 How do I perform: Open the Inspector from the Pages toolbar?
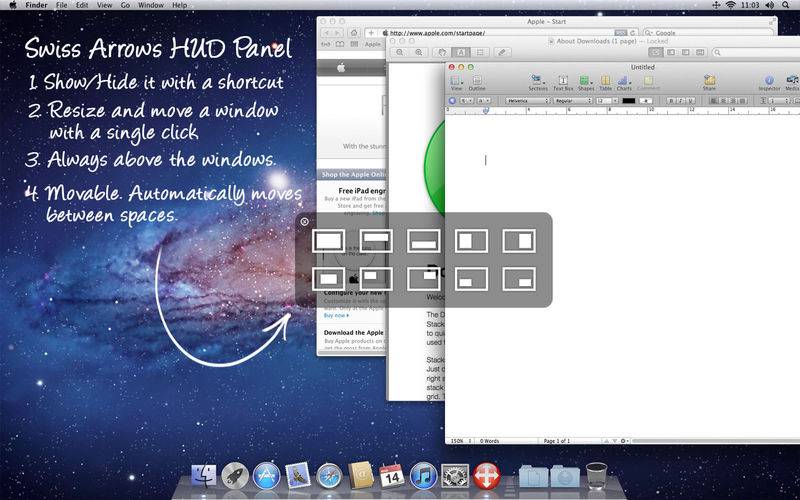[x=769, y=83]
